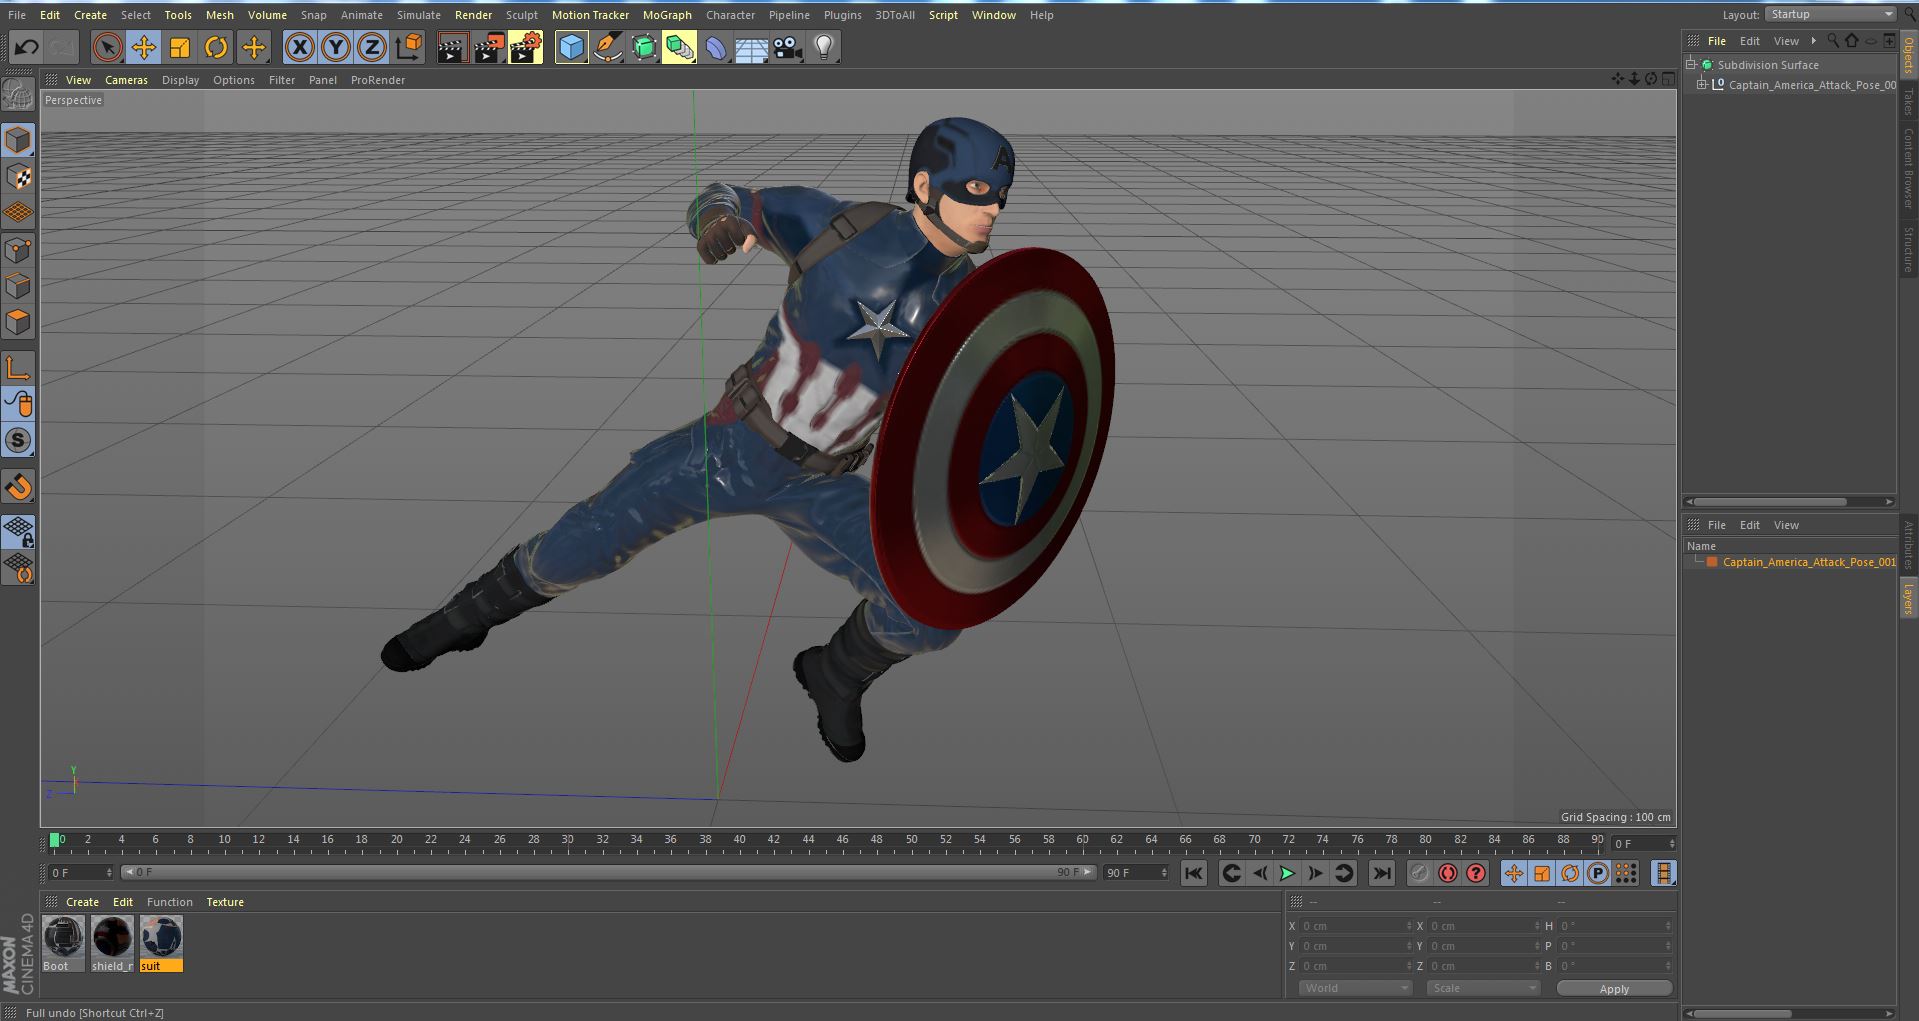Screen dimensions: 1919x1021
Task: Open the Spline pen tool
Action: (607, 47)
